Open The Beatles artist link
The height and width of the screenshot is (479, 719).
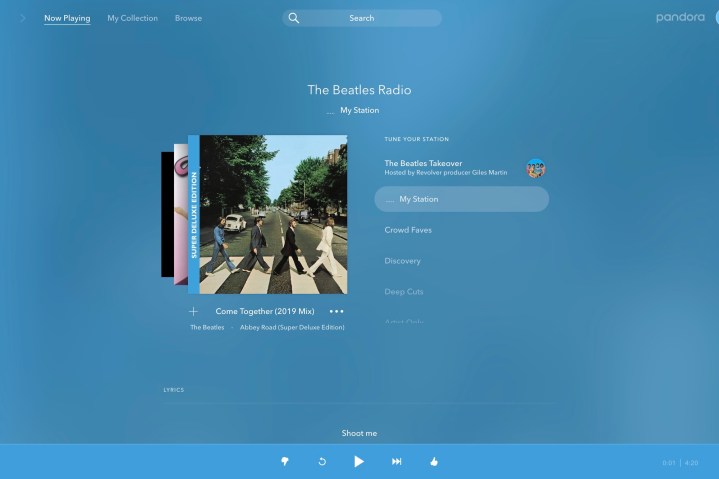[x=207, y=327]
